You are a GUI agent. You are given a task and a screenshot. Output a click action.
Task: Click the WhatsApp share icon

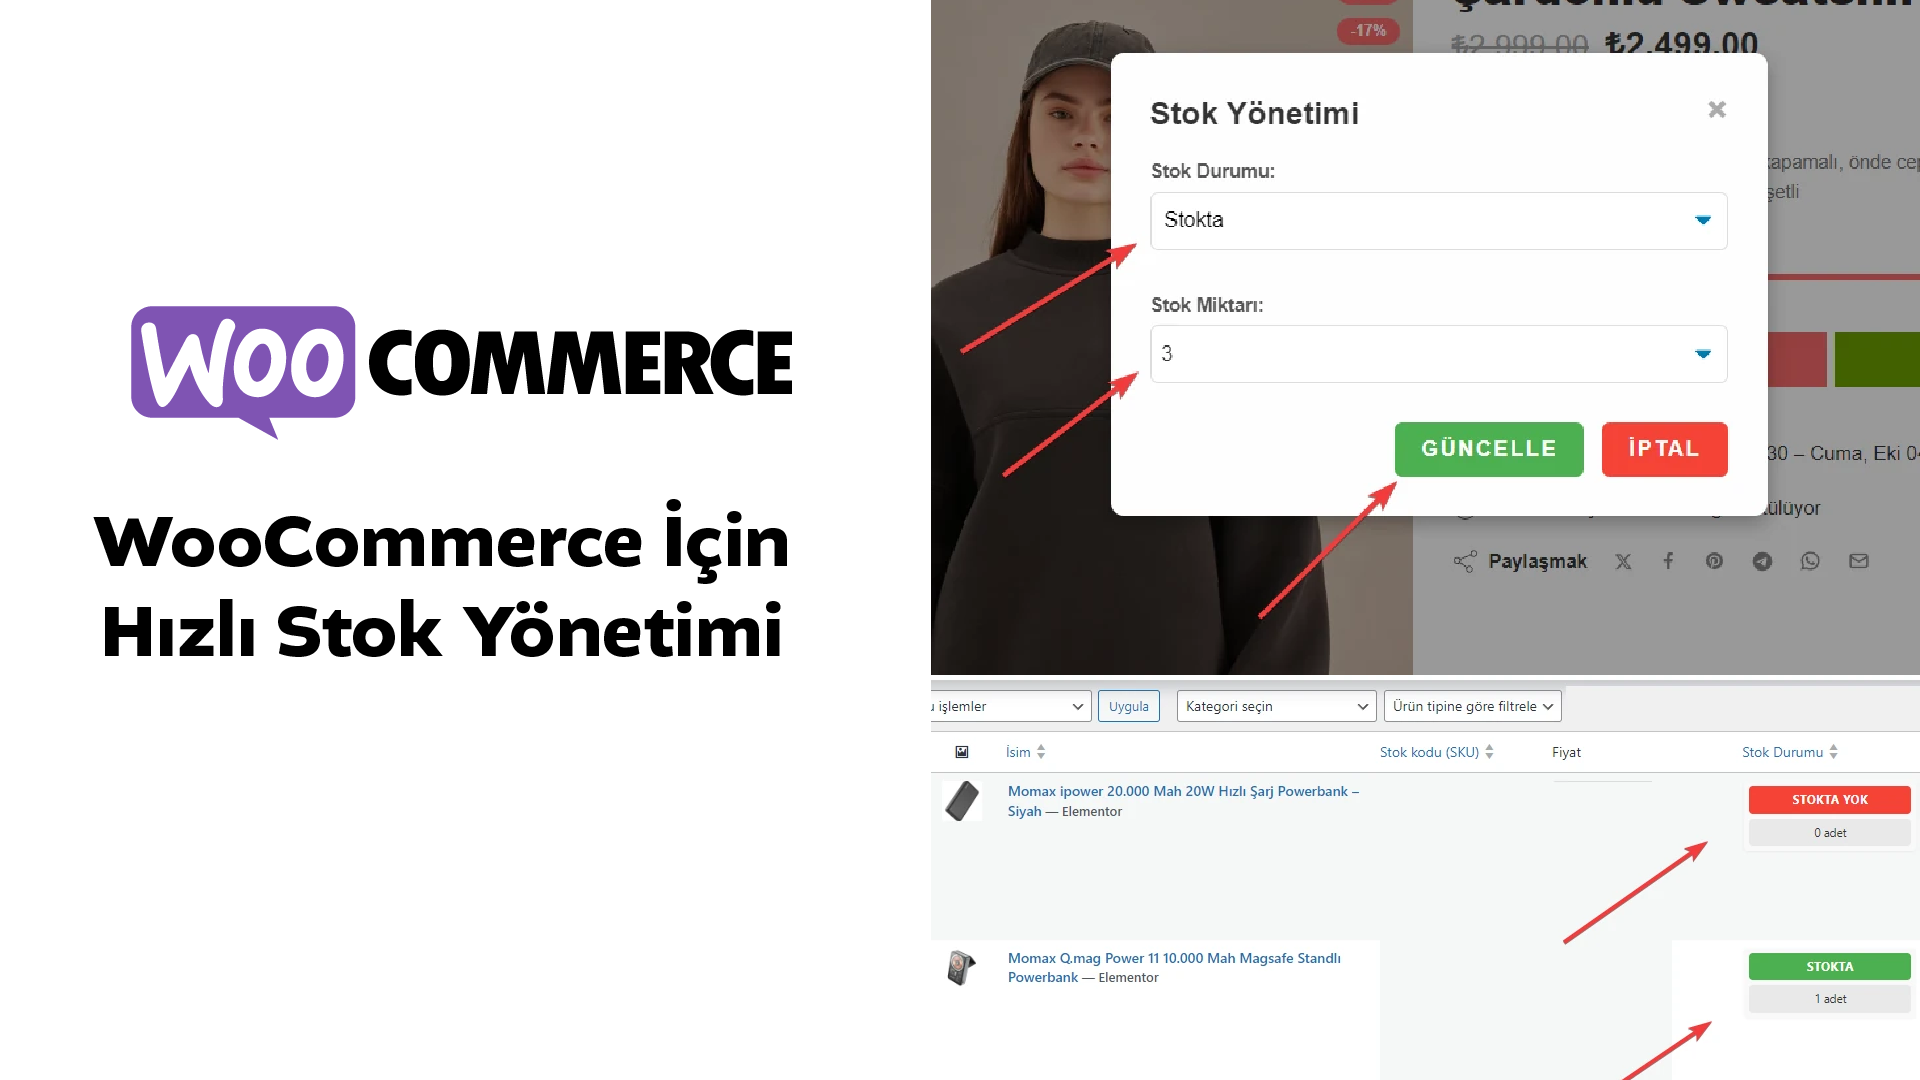[1811, 562]
